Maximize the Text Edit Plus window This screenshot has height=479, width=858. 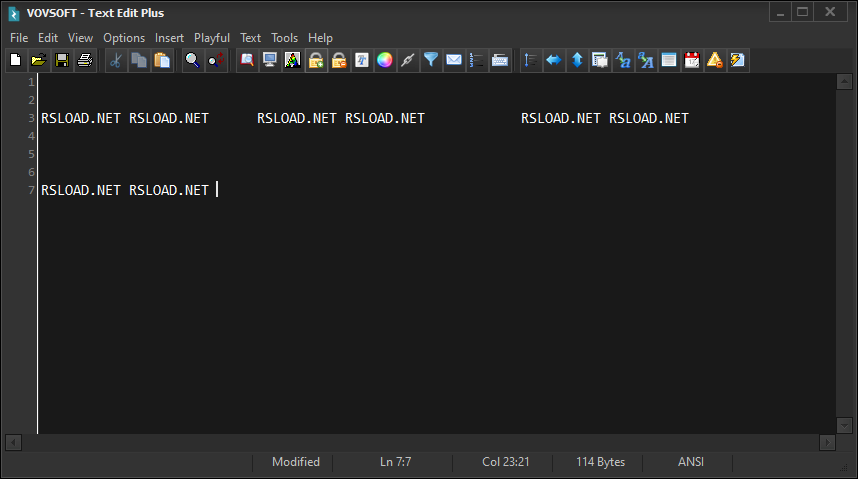click(803, 12)
